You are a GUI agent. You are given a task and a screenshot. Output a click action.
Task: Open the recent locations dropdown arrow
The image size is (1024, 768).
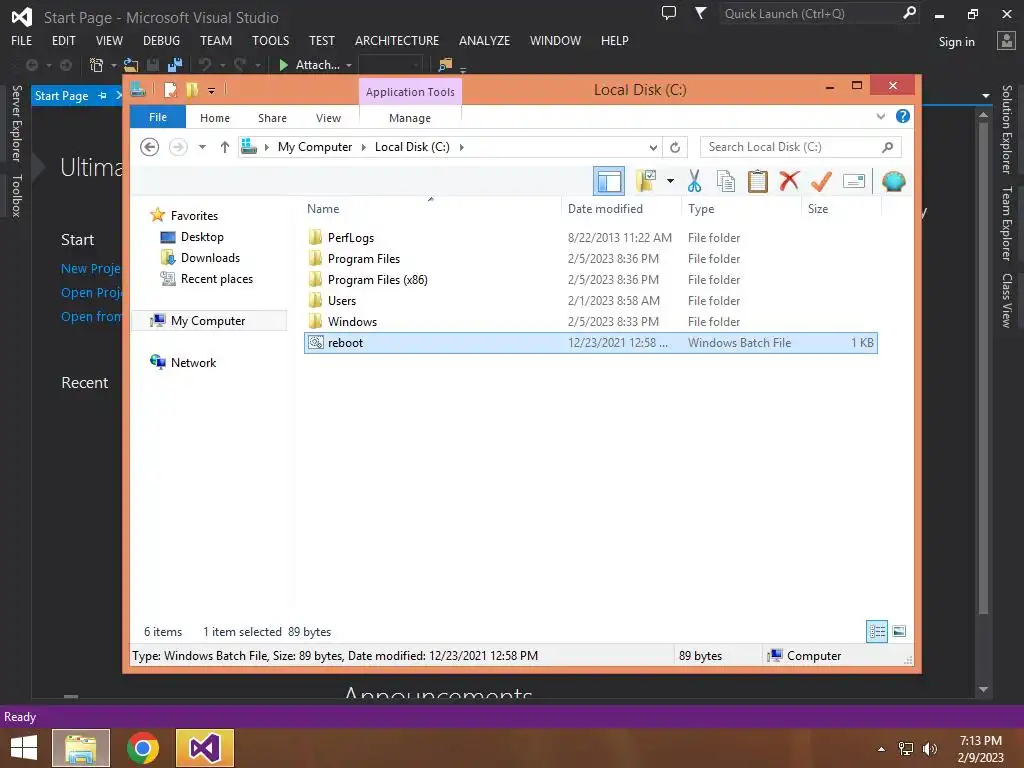(202, 147)
